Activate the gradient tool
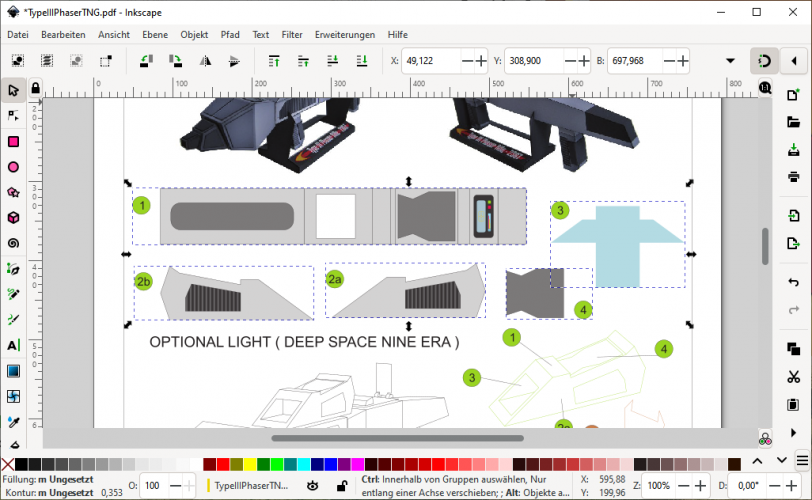This screenshot has width=812, height=500. tap(13, 371)
